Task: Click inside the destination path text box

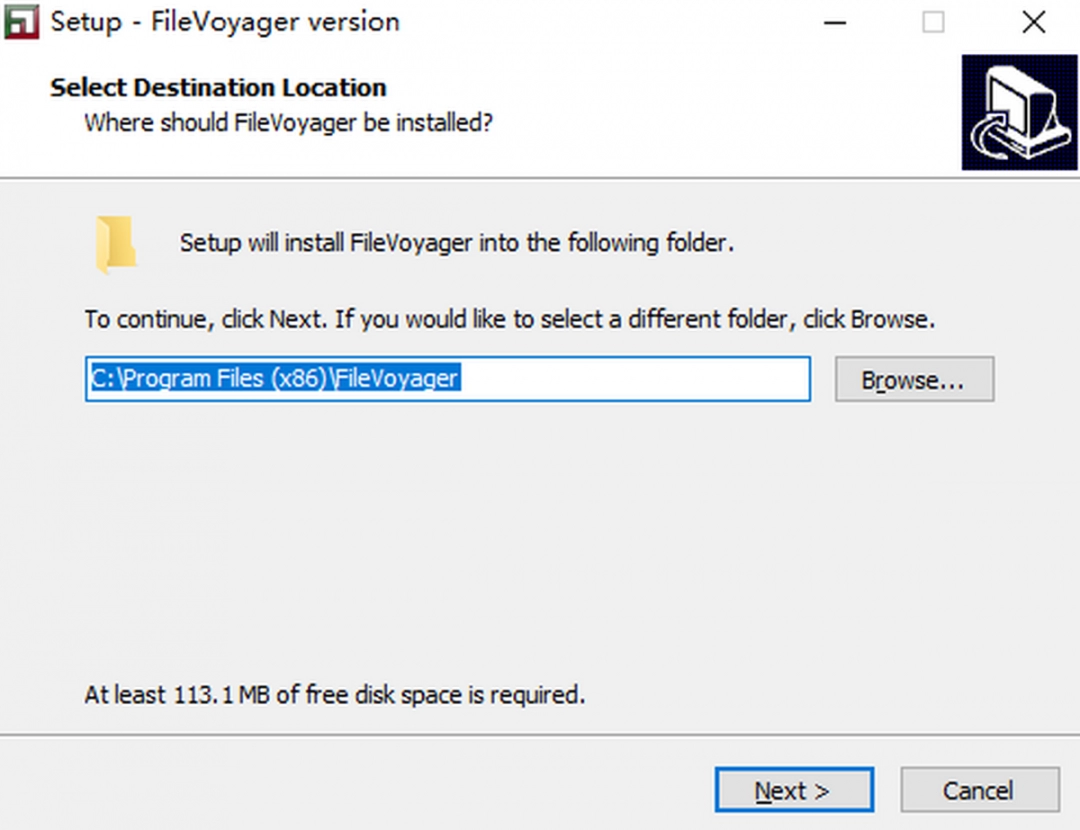Action: (447, 379)
